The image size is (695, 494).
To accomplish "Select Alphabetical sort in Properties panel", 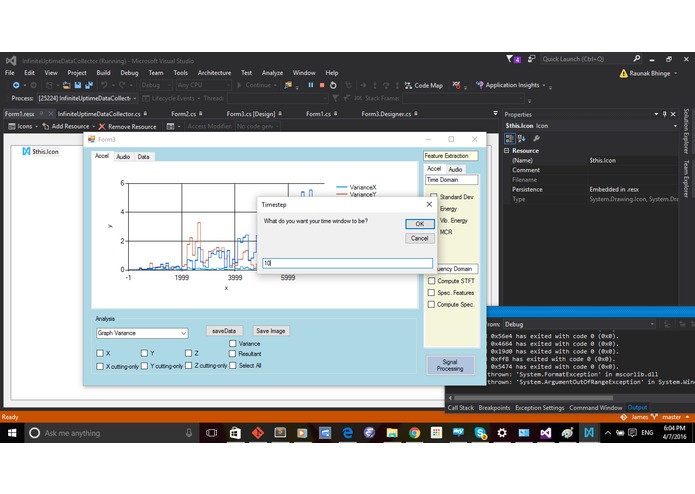I will coord(522,138).
